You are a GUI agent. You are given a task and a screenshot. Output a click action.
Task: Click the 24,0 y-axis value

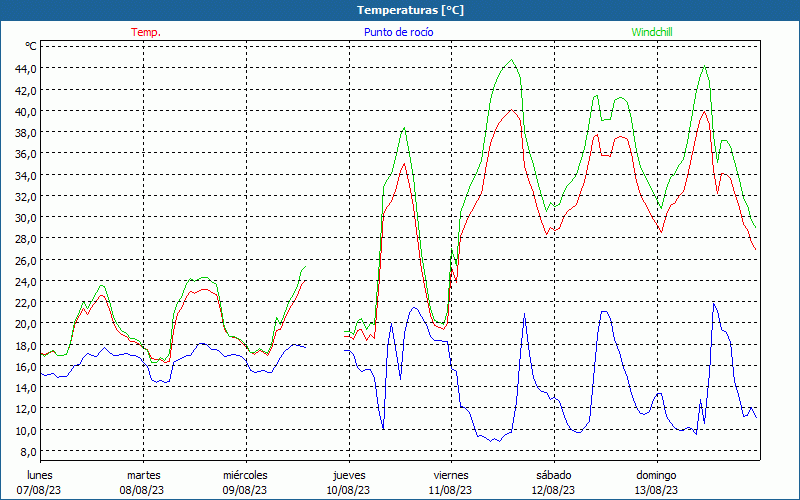point(26,281)
